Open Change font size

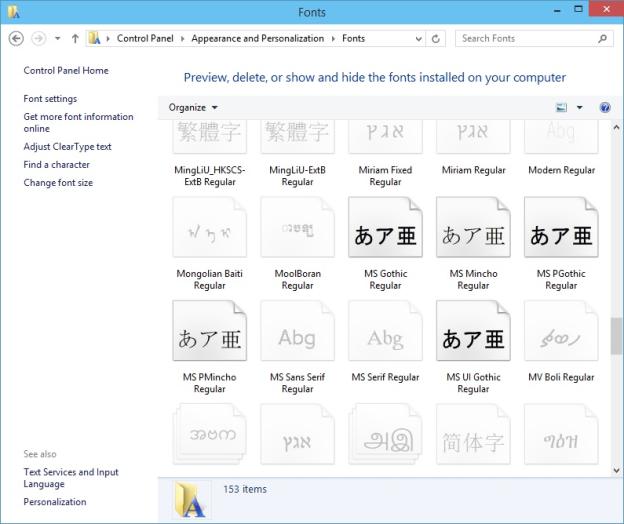point(58,183)
